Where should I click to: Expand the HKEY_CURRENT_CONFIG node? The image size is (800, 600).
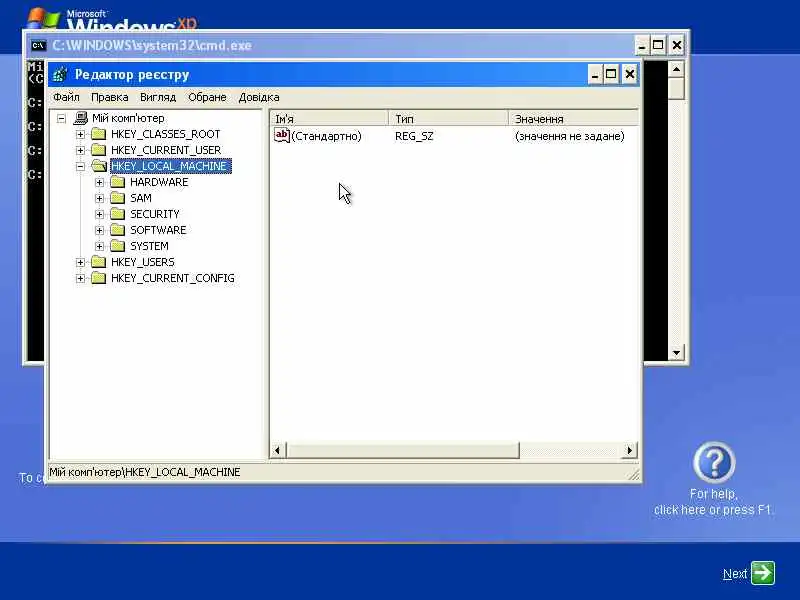pos(80,279)
